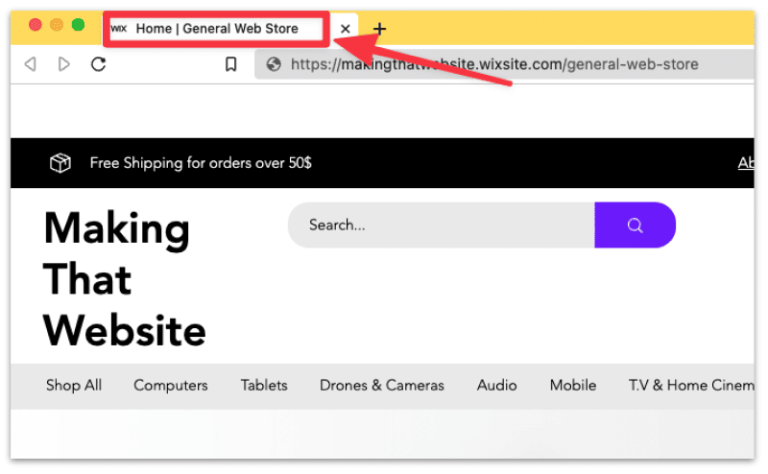Click the Making That Website logo title
The width and height of the screenshot is (768, 474).
click(x=125, y=280)
